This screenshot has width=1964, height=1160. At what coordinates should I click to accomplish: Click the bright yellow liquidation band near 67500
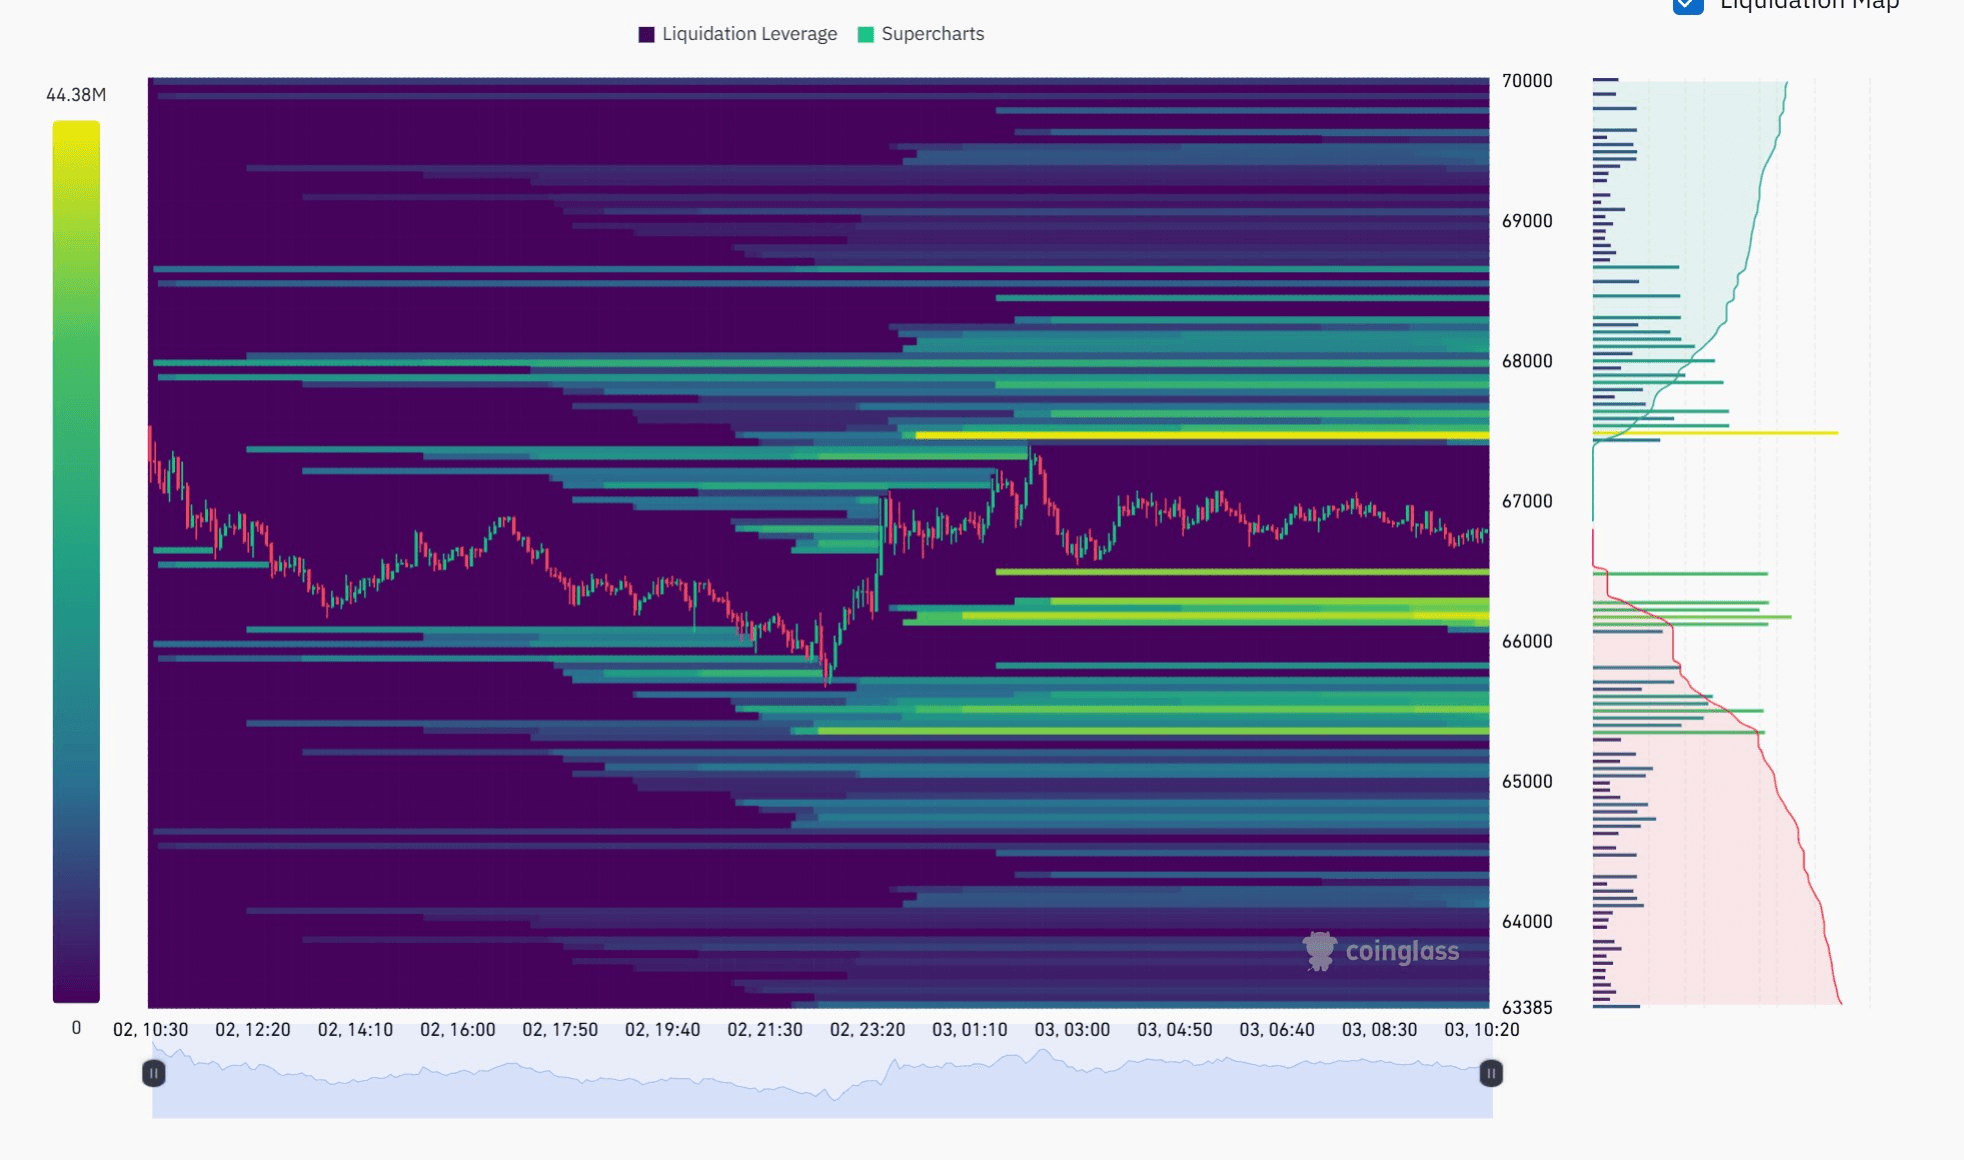[x=1200, y=435]
